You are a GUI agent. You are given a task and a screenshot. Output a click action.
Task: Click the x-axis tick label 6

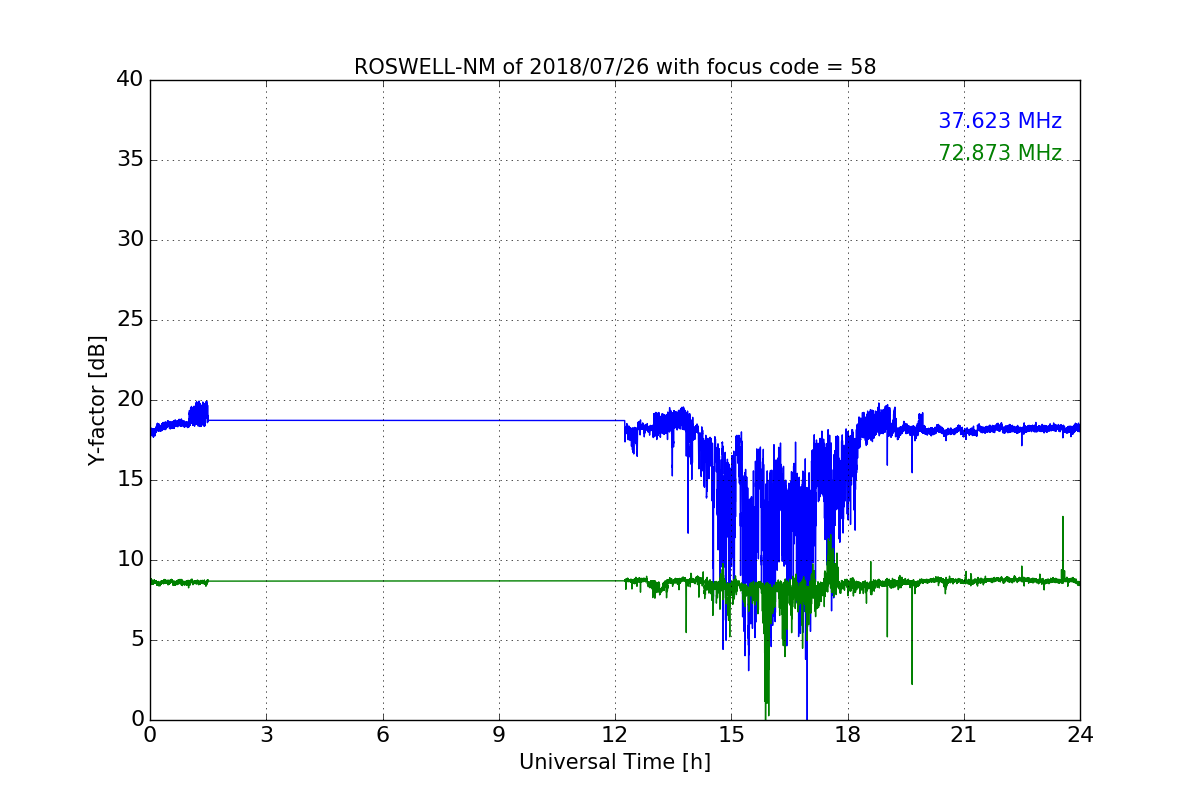point(382,734)
